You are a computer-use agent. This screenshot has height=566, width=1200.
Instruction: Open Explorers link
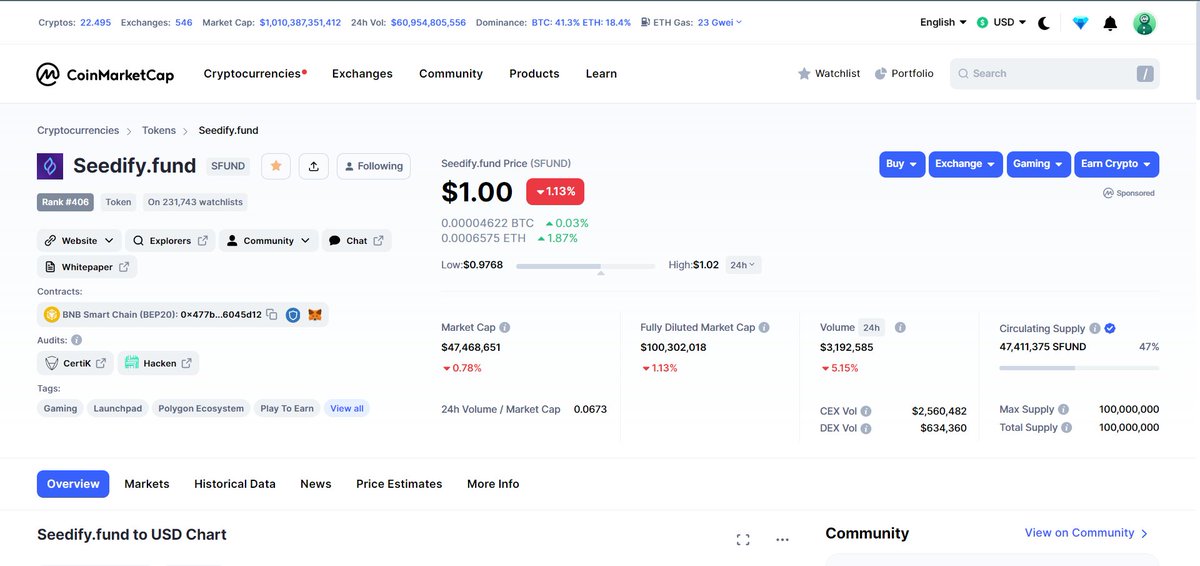pos(170,241)
